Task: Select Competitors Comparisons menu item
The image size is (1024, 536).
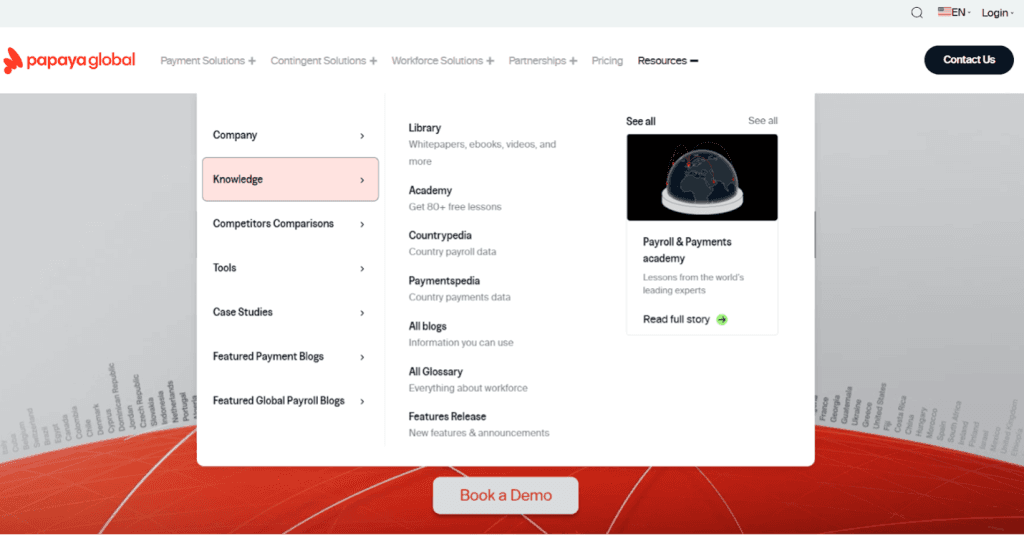Action: pyautogui.click(x=273, y=224)
